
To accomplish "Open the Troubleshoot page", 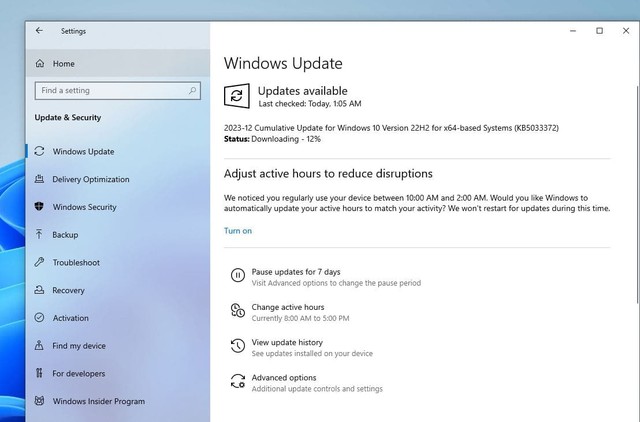I will 118,262.
